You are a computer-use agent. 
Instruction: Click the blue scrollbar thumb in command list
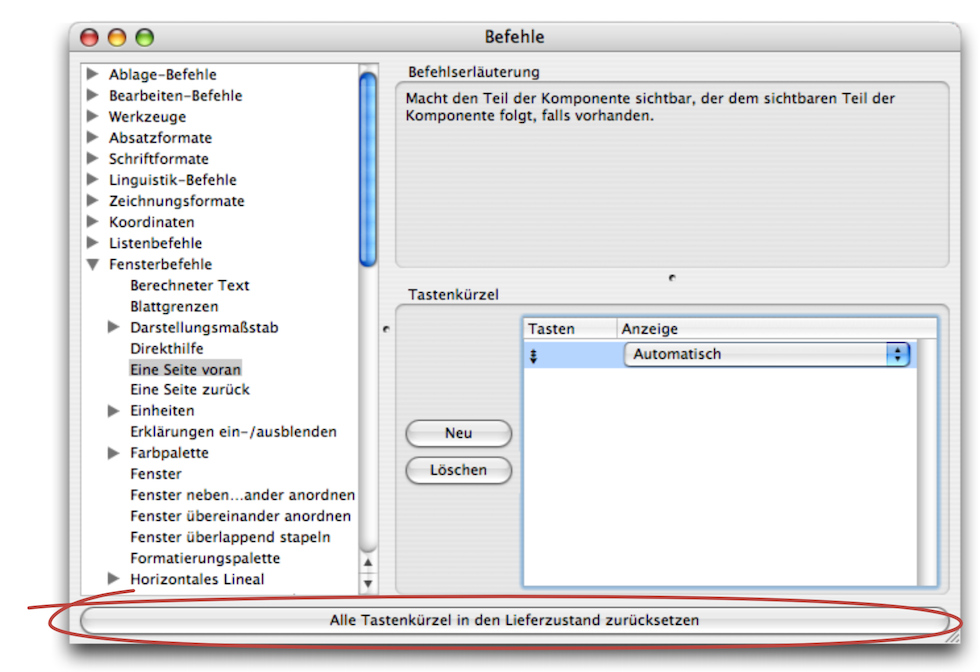click(368, 165)
